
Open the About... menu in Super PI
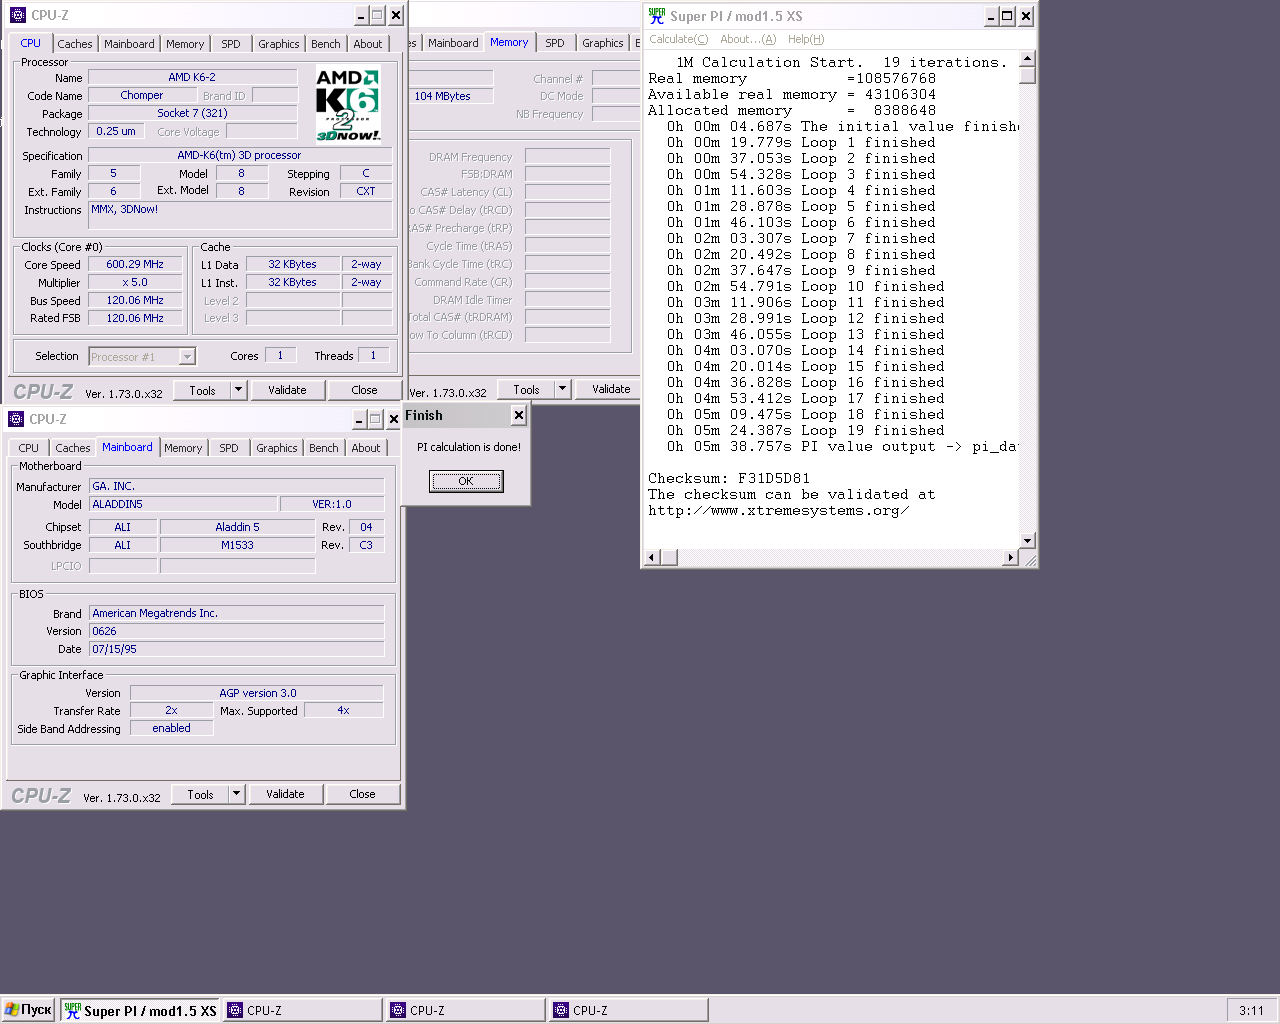click(748, 39)
